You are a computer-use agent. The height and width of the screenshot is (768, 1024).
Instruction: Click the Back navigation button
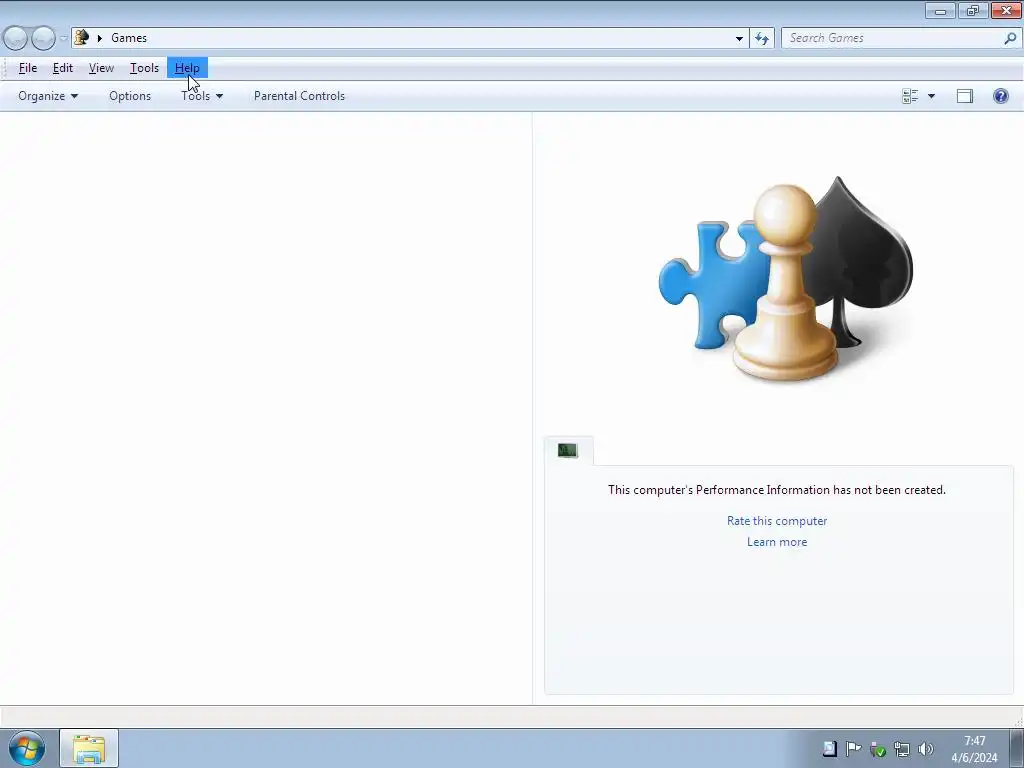(x=15, y=39)
